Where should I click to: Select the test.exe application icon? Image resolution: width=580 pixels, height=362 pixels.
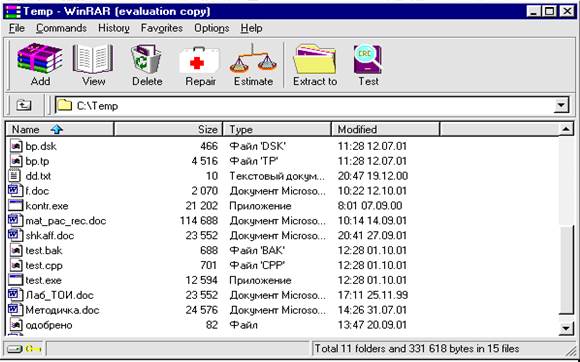tap(16, 280)
